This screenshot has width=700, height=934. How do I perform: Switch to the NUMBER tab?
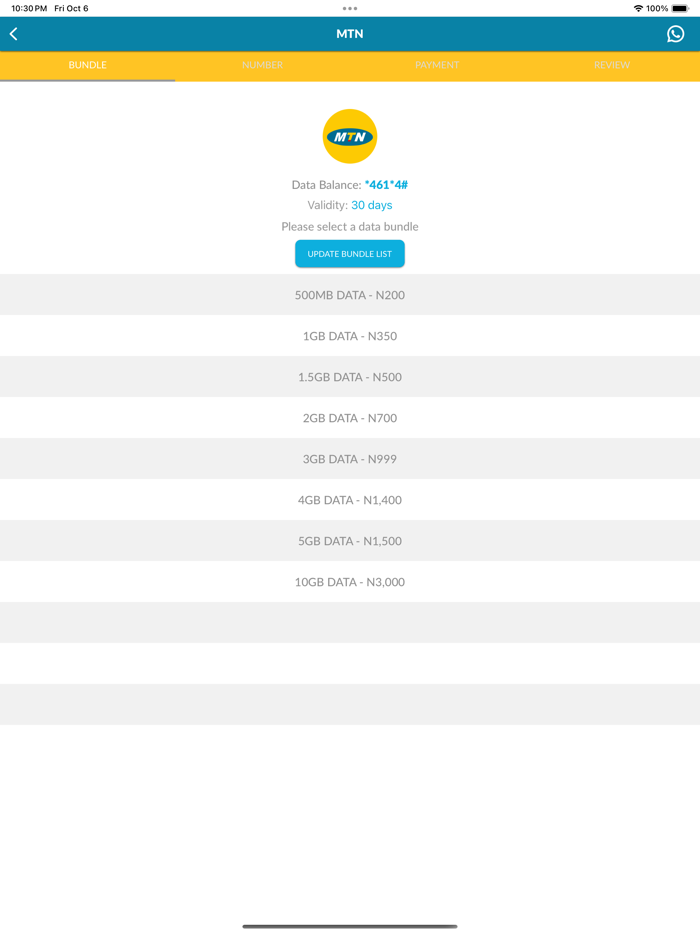[x=262, y=65]
